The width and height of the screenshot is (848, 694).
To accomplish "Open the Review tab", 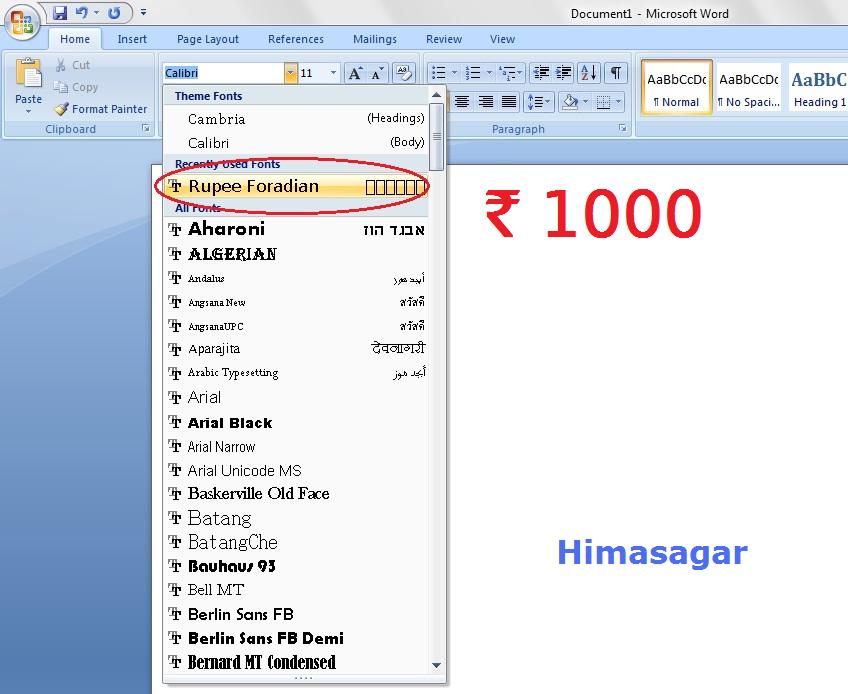I will tap(444, 39).
